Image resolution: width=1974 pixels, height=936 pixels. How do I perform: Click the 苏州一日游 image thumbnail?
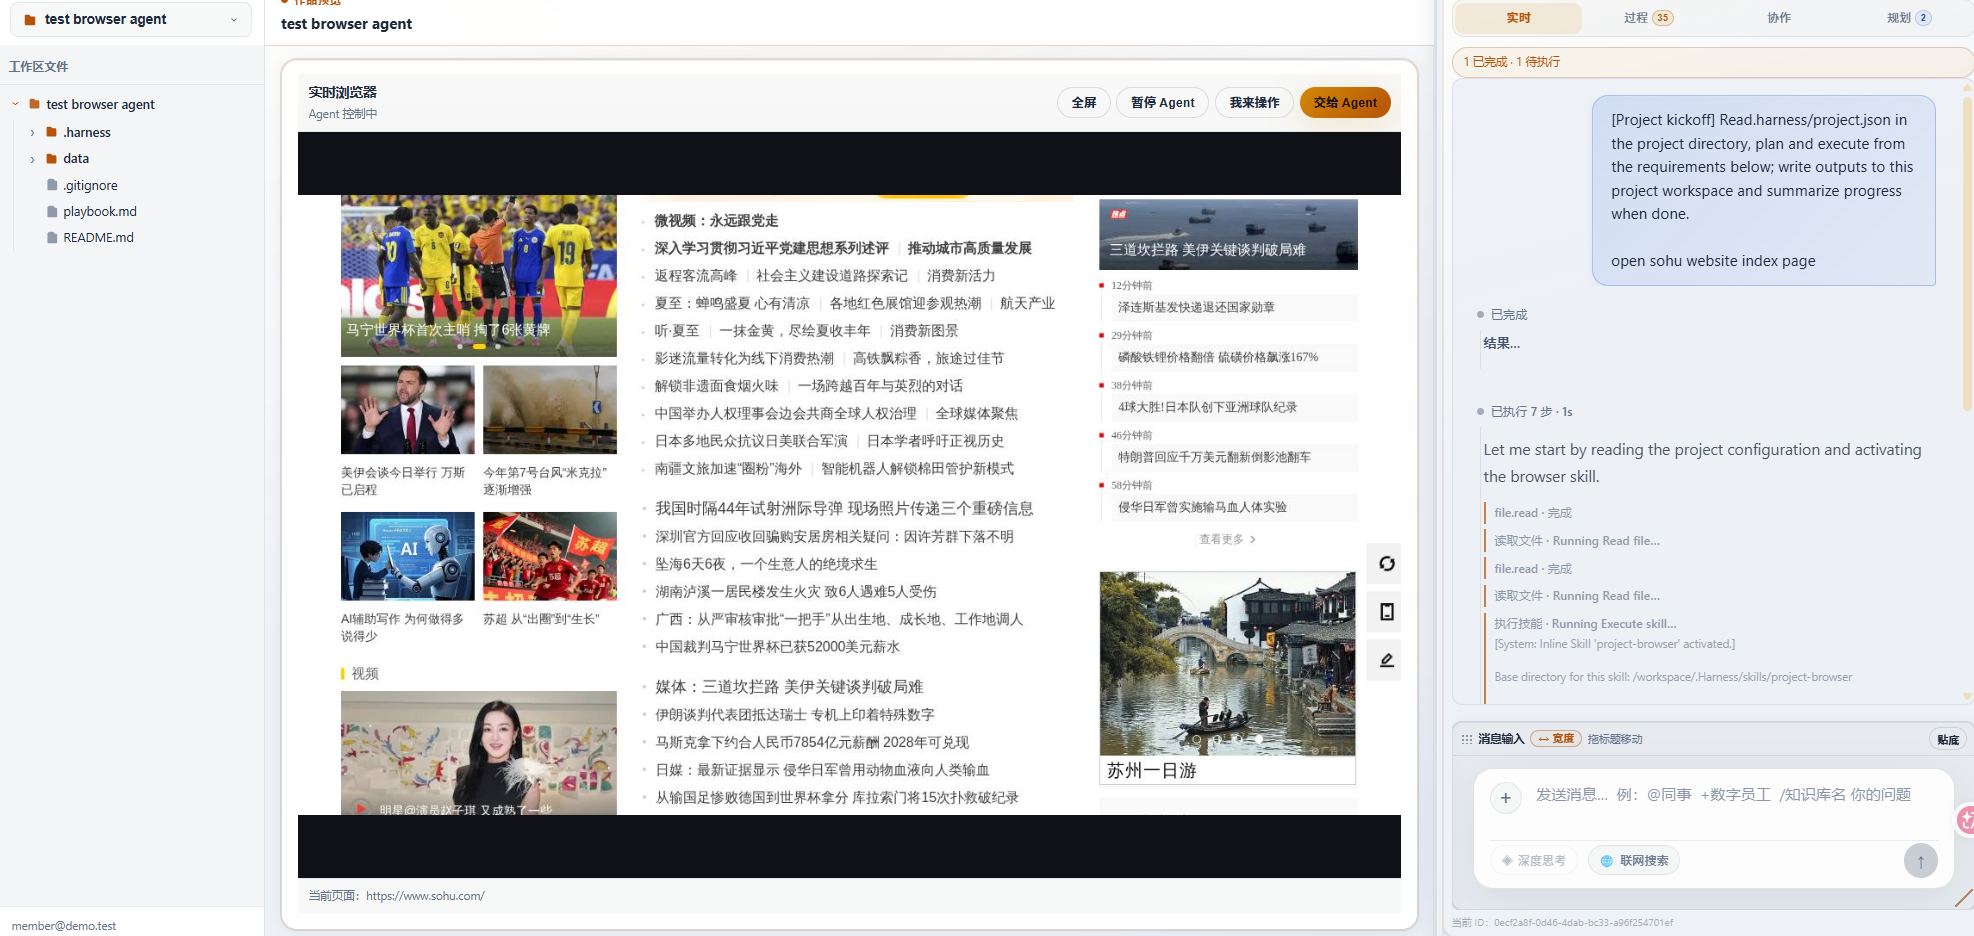(1227, 663)
